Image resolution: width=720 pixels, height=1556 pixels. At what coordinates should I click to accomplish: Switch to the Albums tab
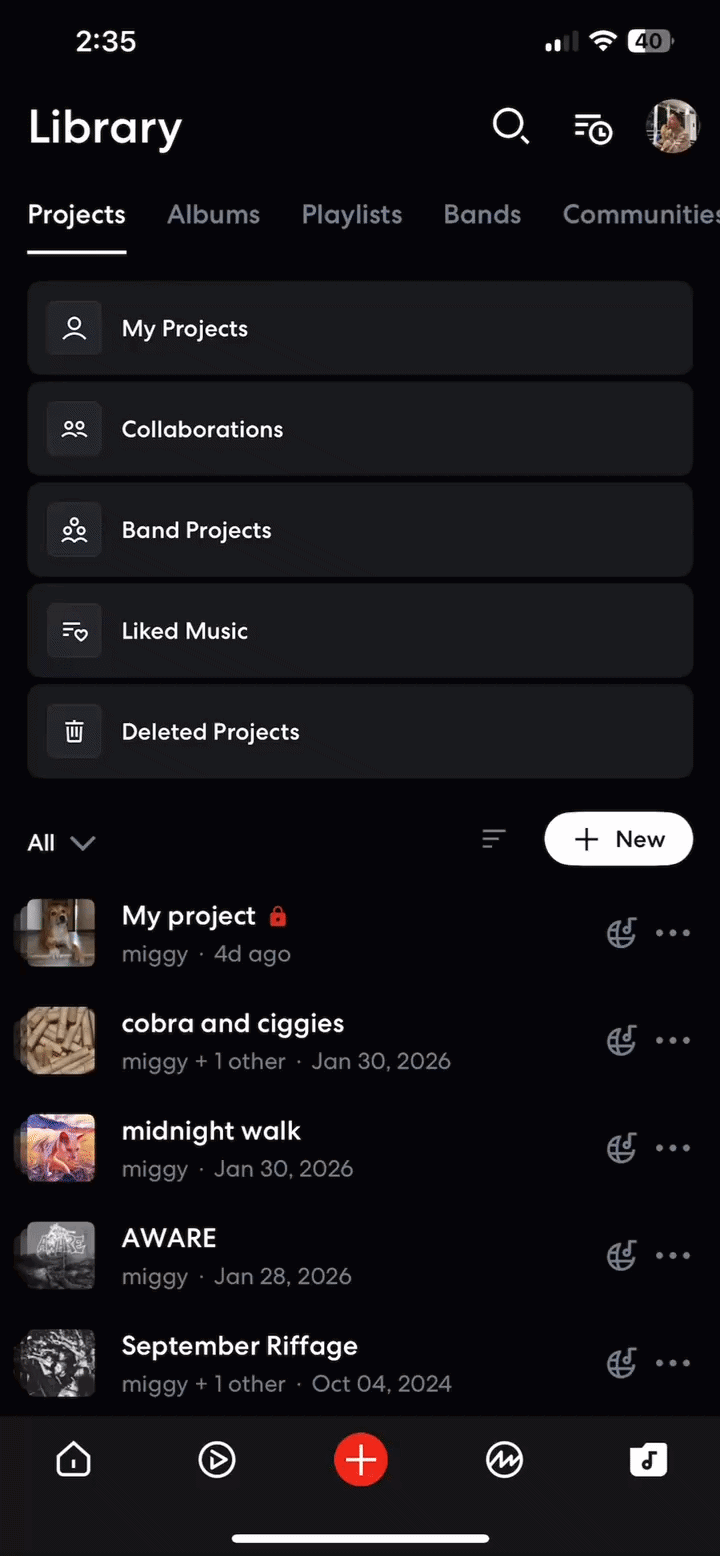(213, 214)
